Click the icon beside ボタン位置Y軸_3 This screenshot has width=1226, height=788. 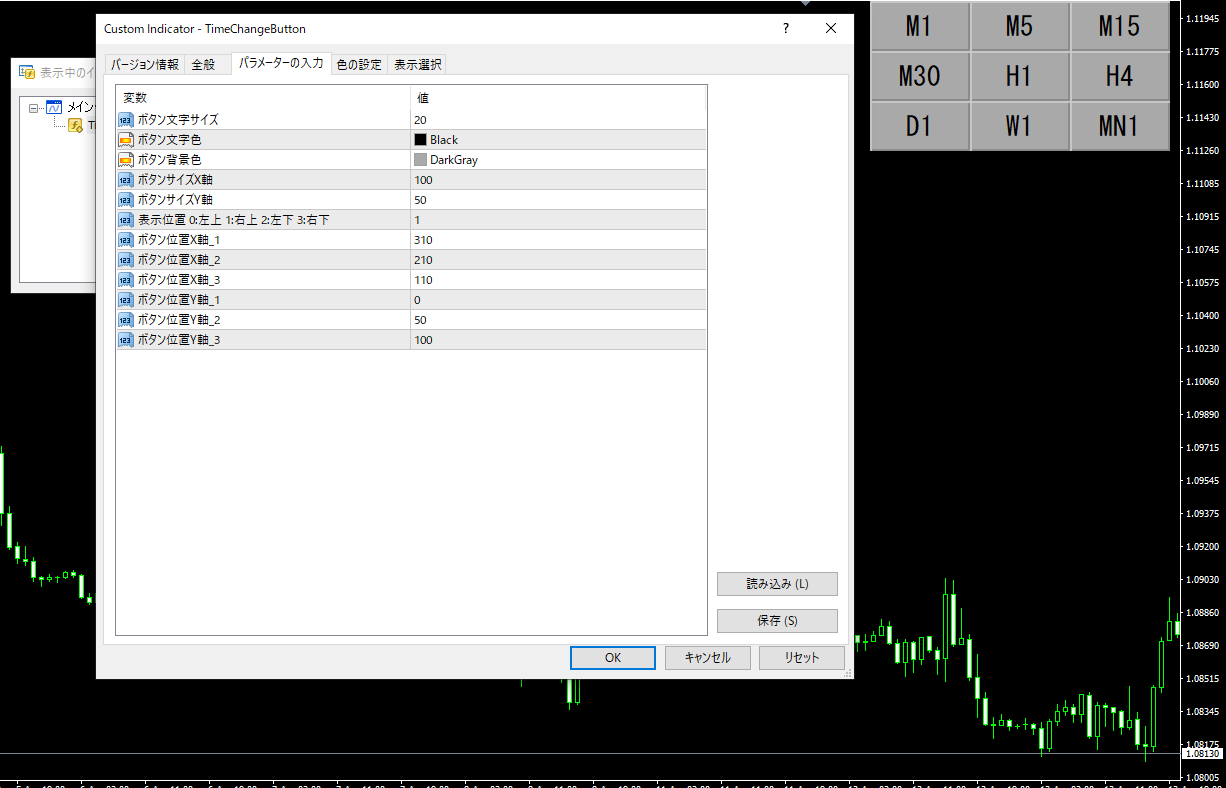click(125, 340)
